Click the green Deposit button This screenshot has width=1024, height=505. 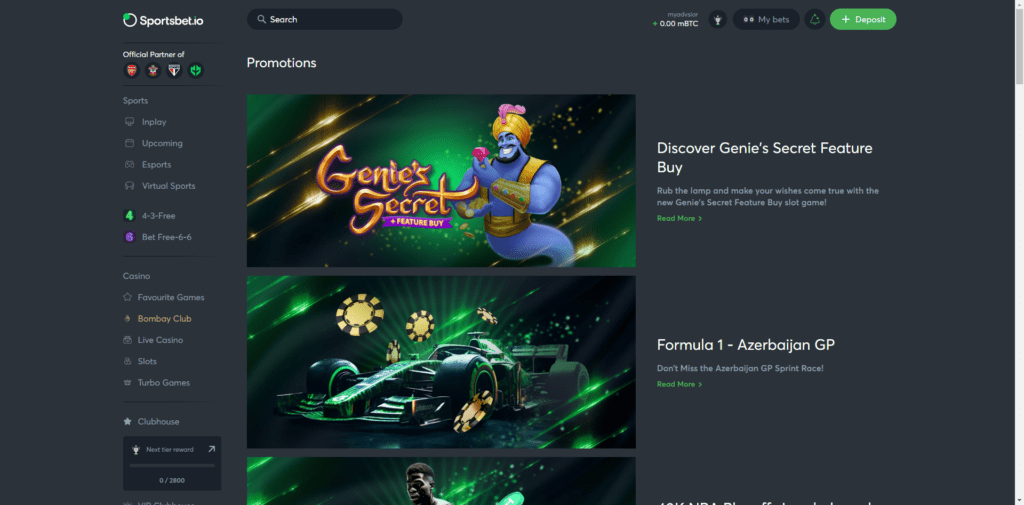pyautogui.click(x=863, y=20)
